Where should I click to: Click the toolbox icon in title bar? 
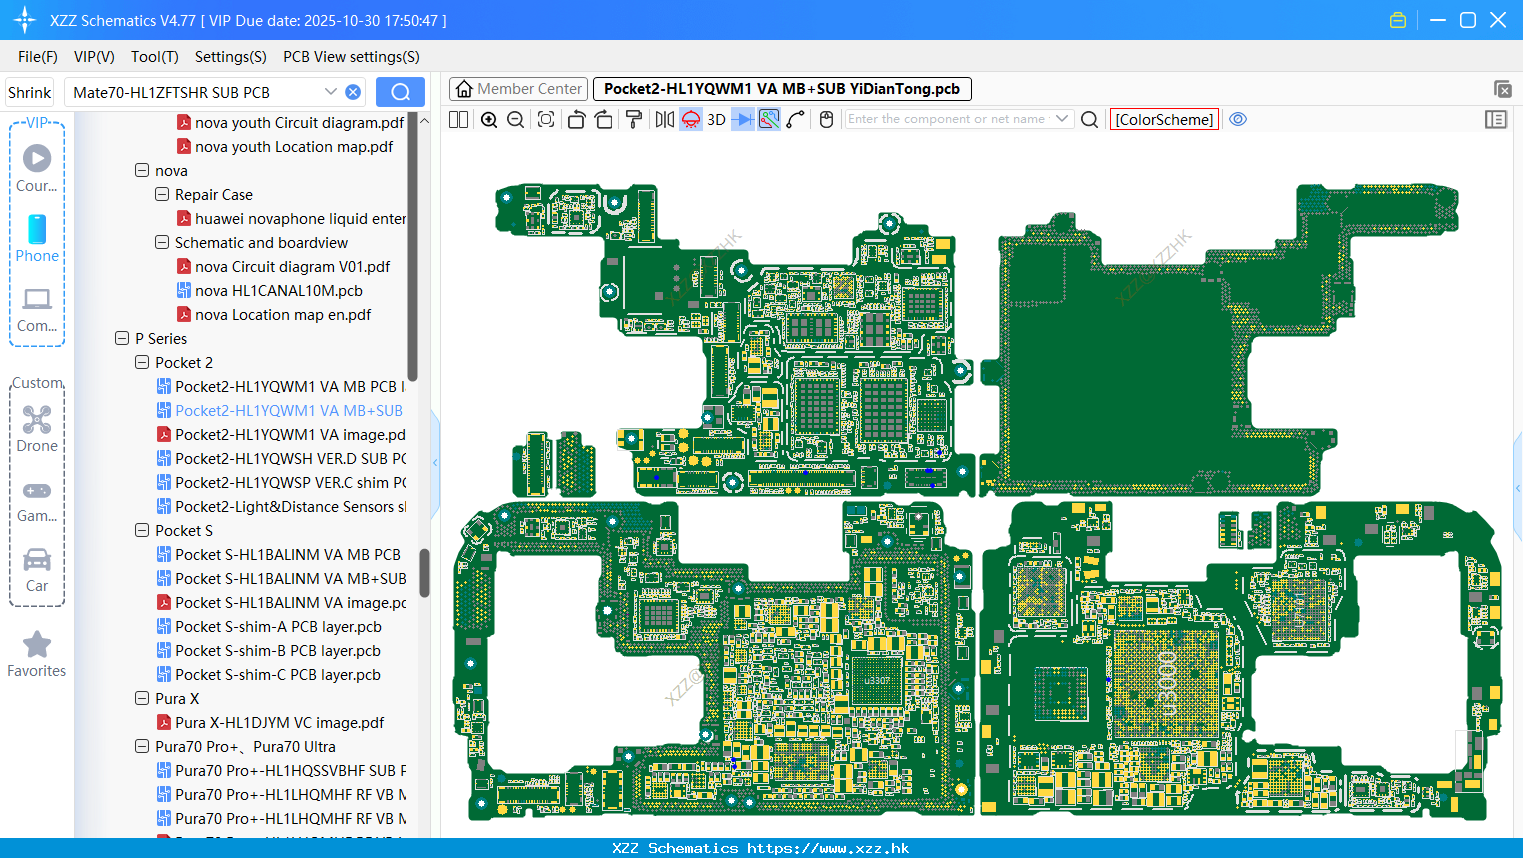(x=1398, y=20)
